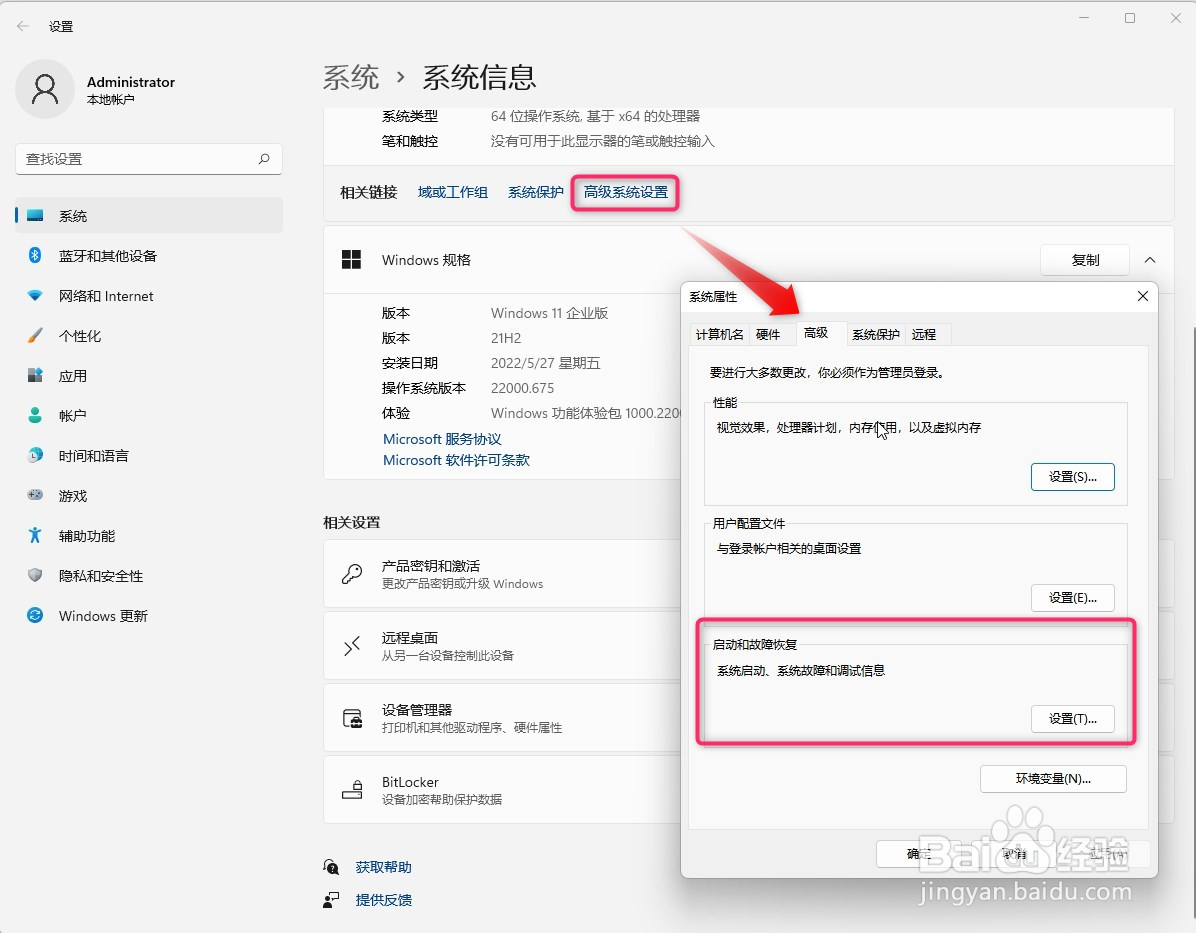The height and width of the screenshot is (933, 1196).
Task: Click the 获取帮助 headset icon
Action: [x=331, y=867]
